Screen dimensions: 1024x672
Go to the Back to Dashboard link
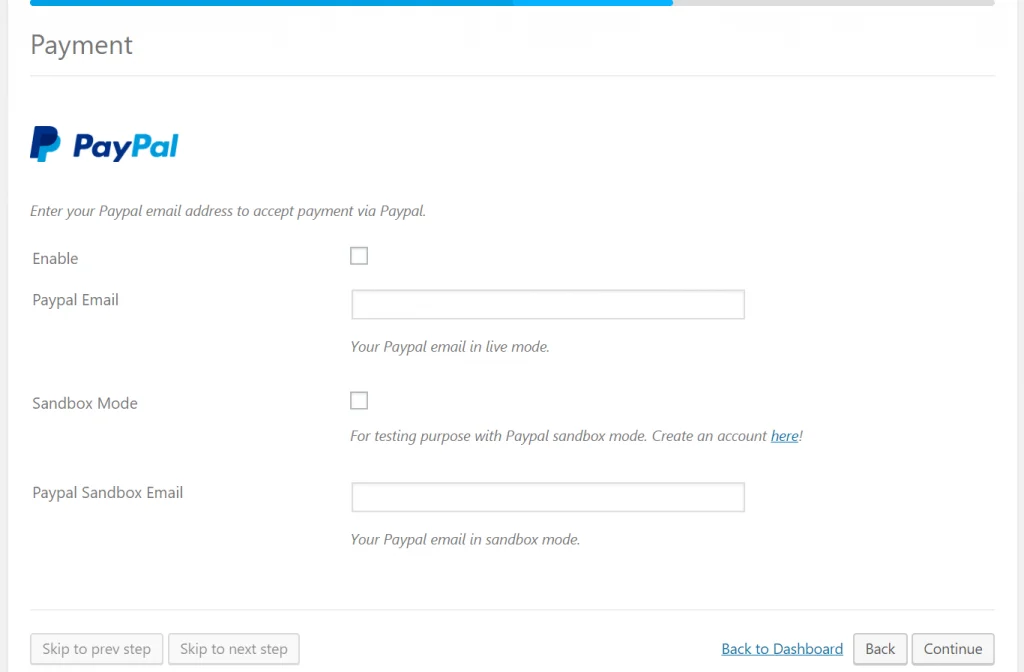(x=782, y=649)
